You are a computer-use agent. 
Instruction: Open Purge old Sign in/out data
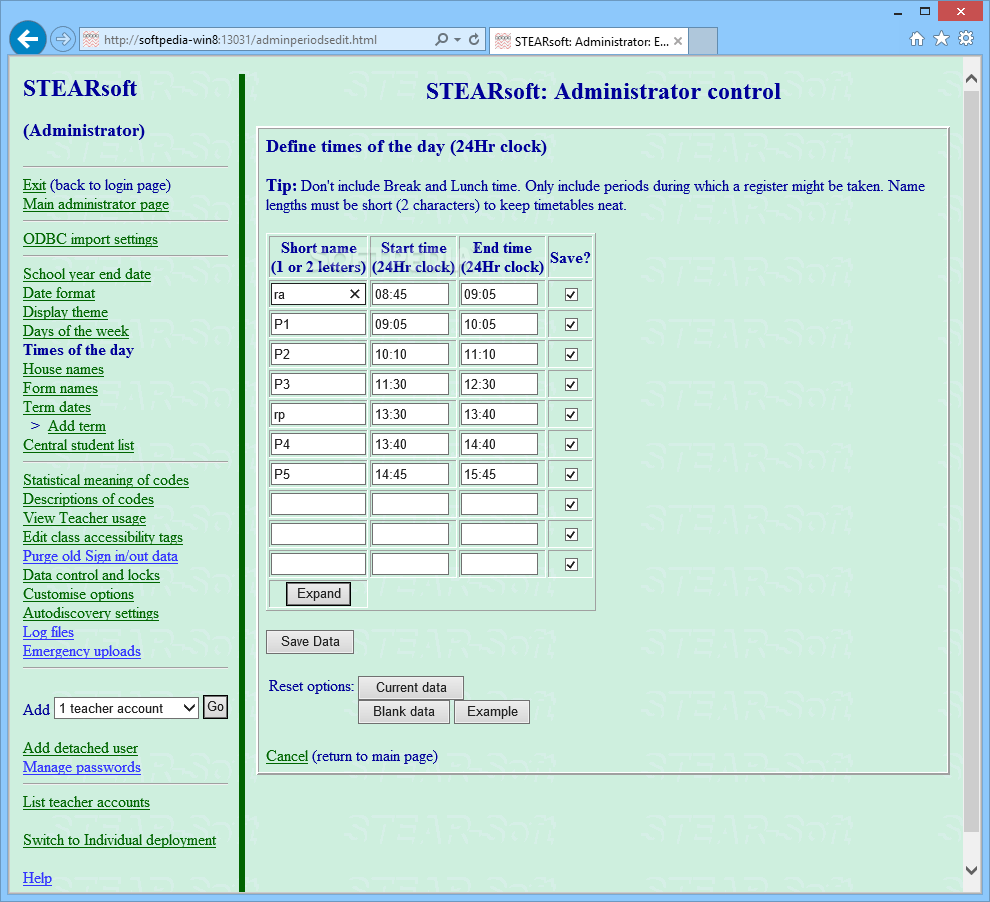point(100,556)
